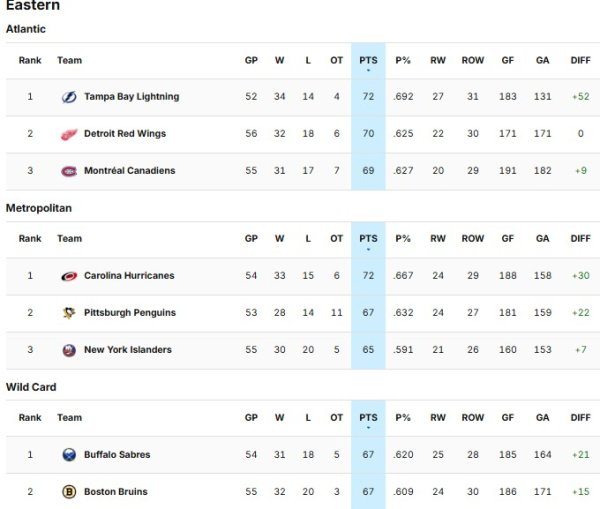Click the New York Islanders logo
Screen dimensions: 600x509
[x=69, y=350]
